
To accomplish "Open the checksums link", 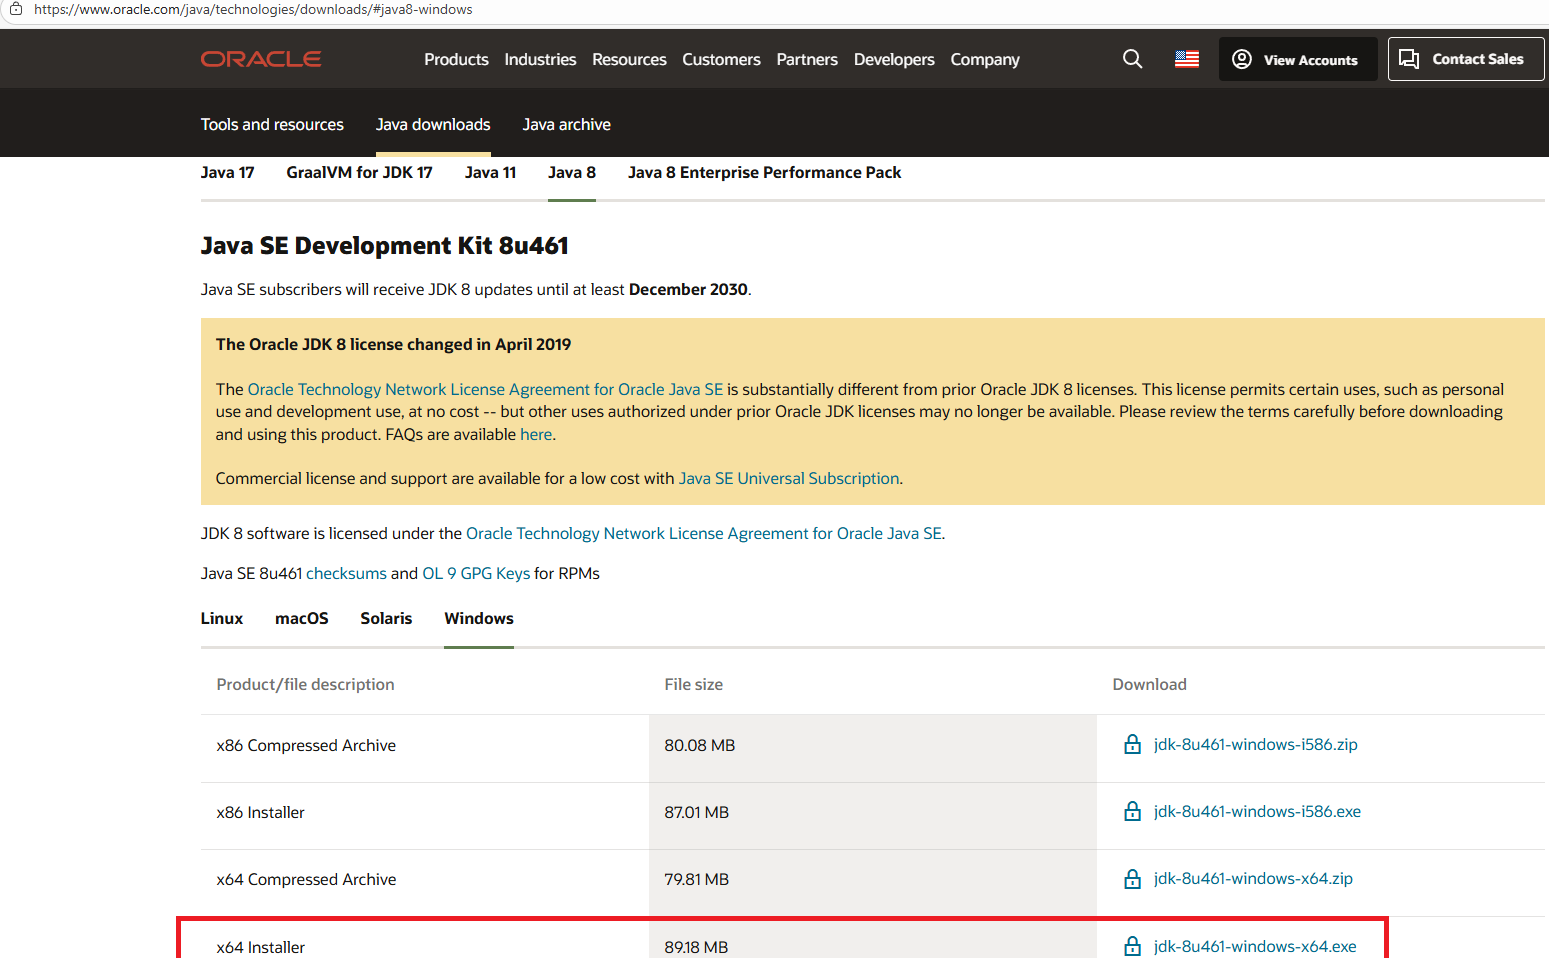I will tap(346, 573).
